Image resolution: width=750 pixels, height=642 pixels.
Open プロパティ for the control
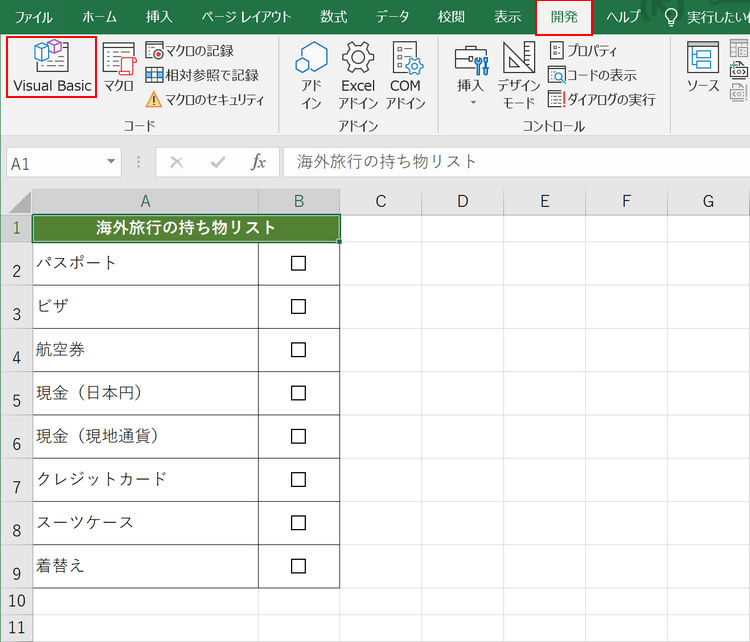(x=583, y=50)
